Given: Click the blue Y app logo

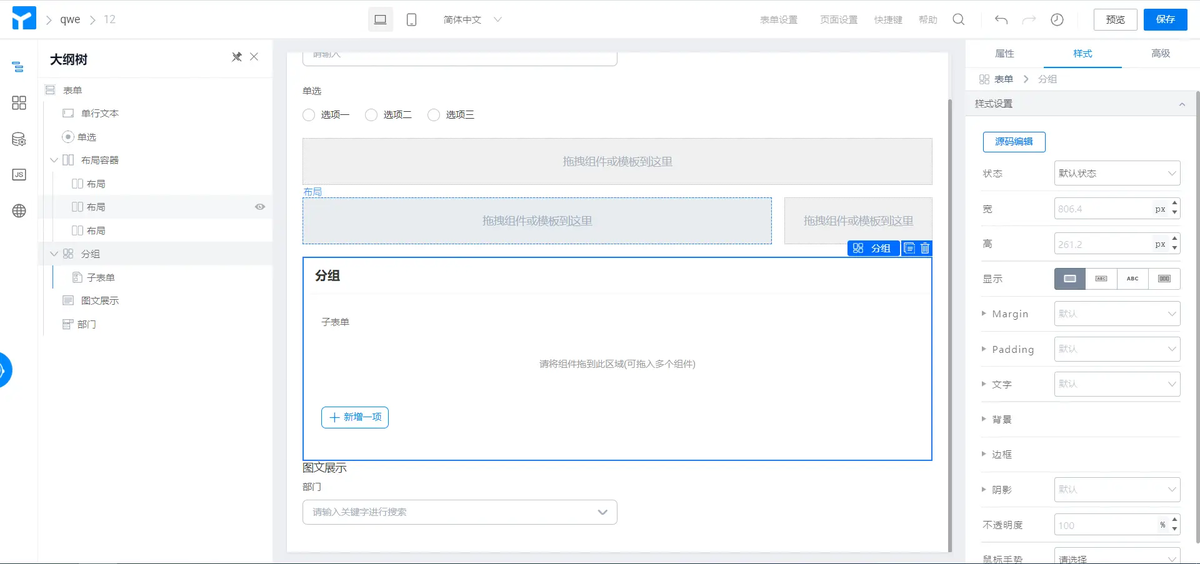Looking at the screenshot, I should (23, 18).
